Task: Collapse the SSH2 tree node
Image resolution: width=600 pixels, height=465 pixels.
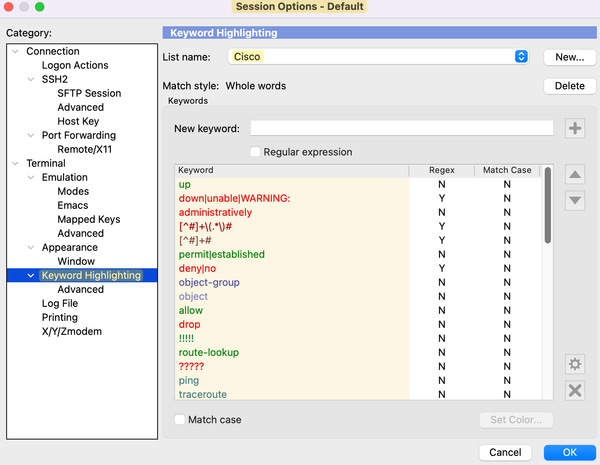Action: click(x=30, y=80)
